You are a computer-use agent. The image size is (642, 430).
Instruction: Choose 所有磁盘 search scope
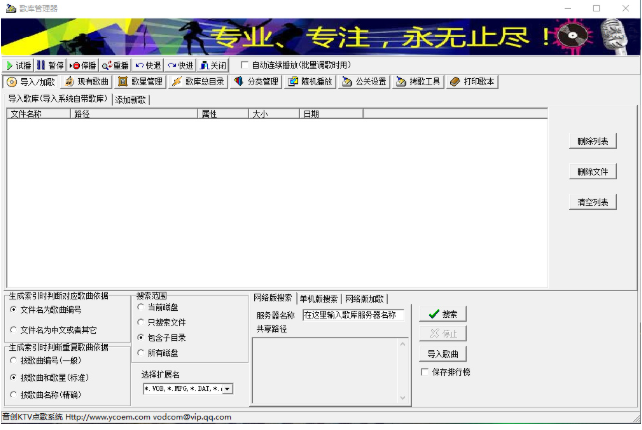[x=158, y=353]
